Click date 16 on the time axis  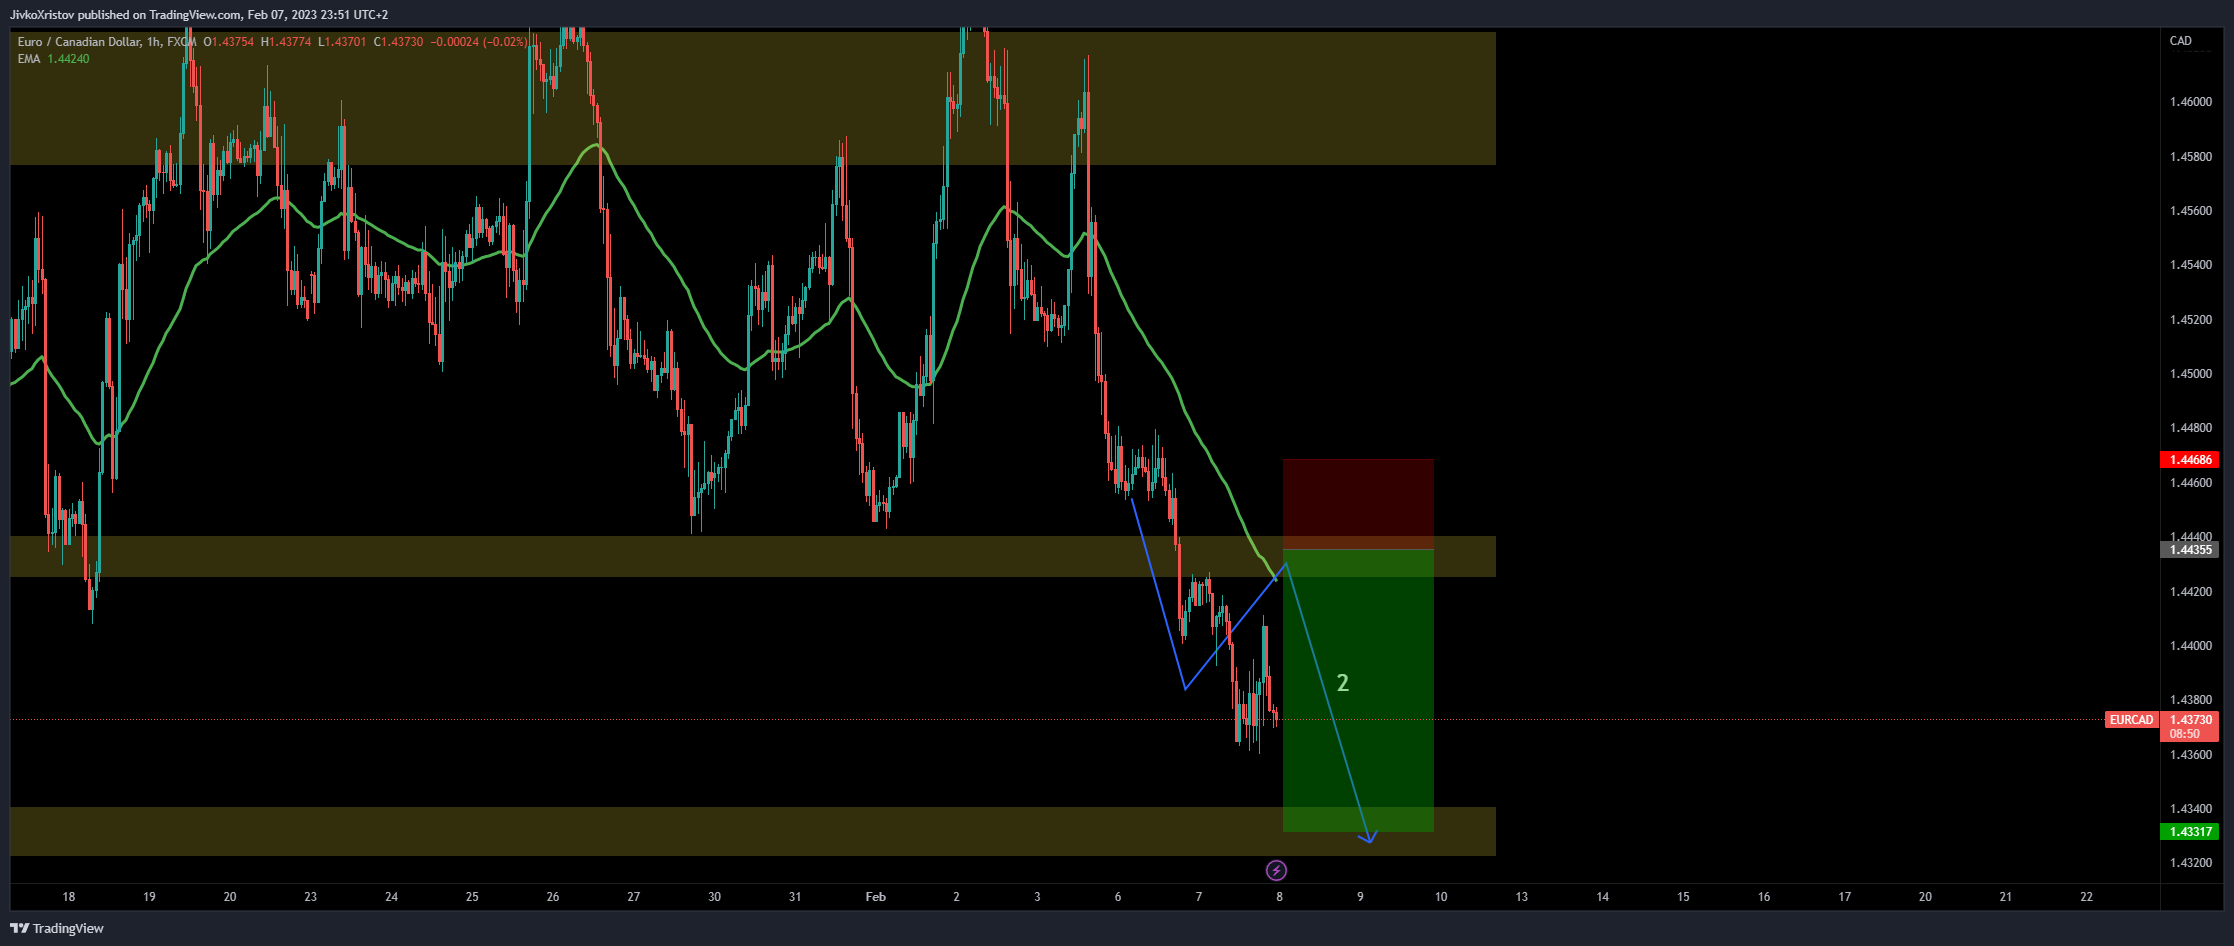1764,897
